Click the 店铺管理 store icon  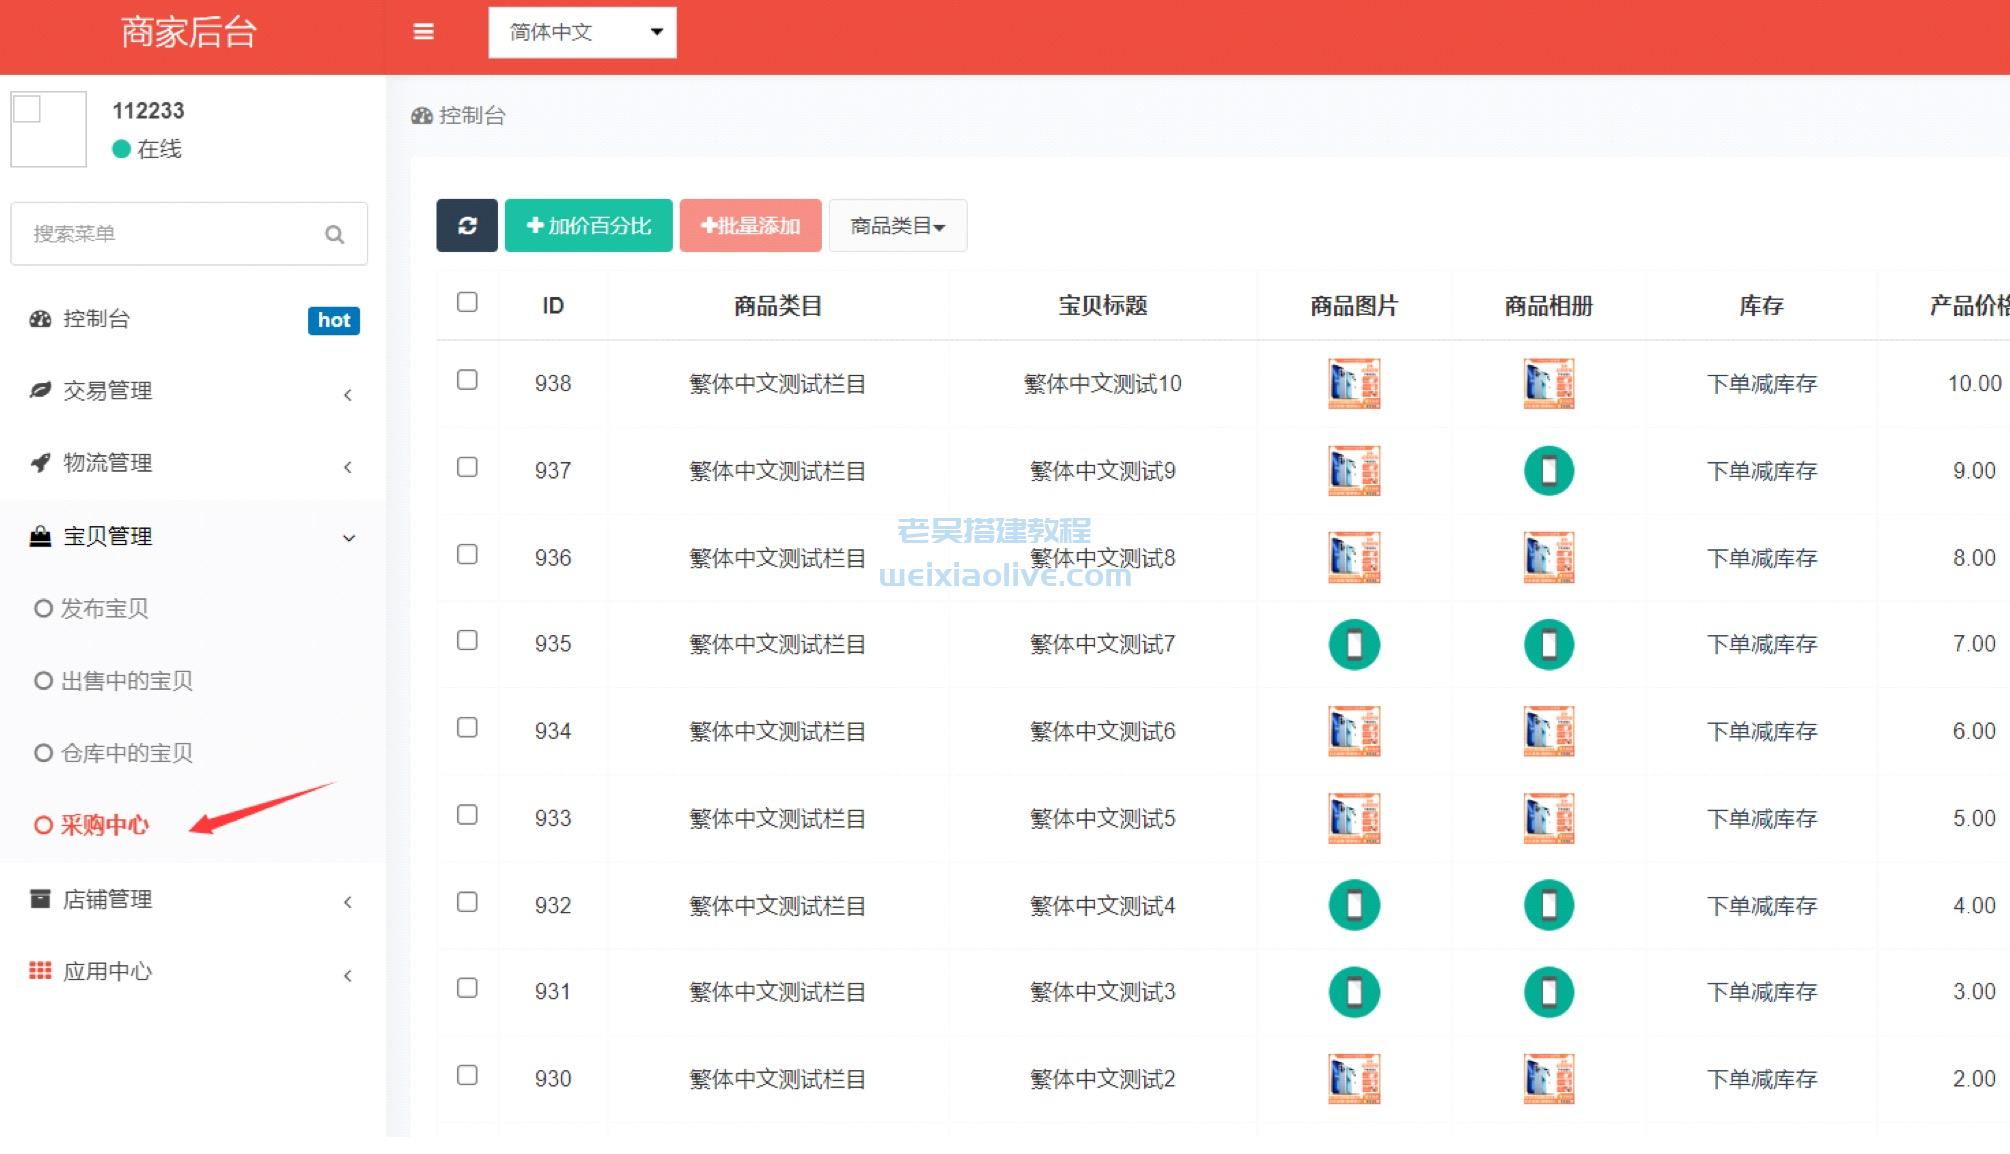coord(40,899)
